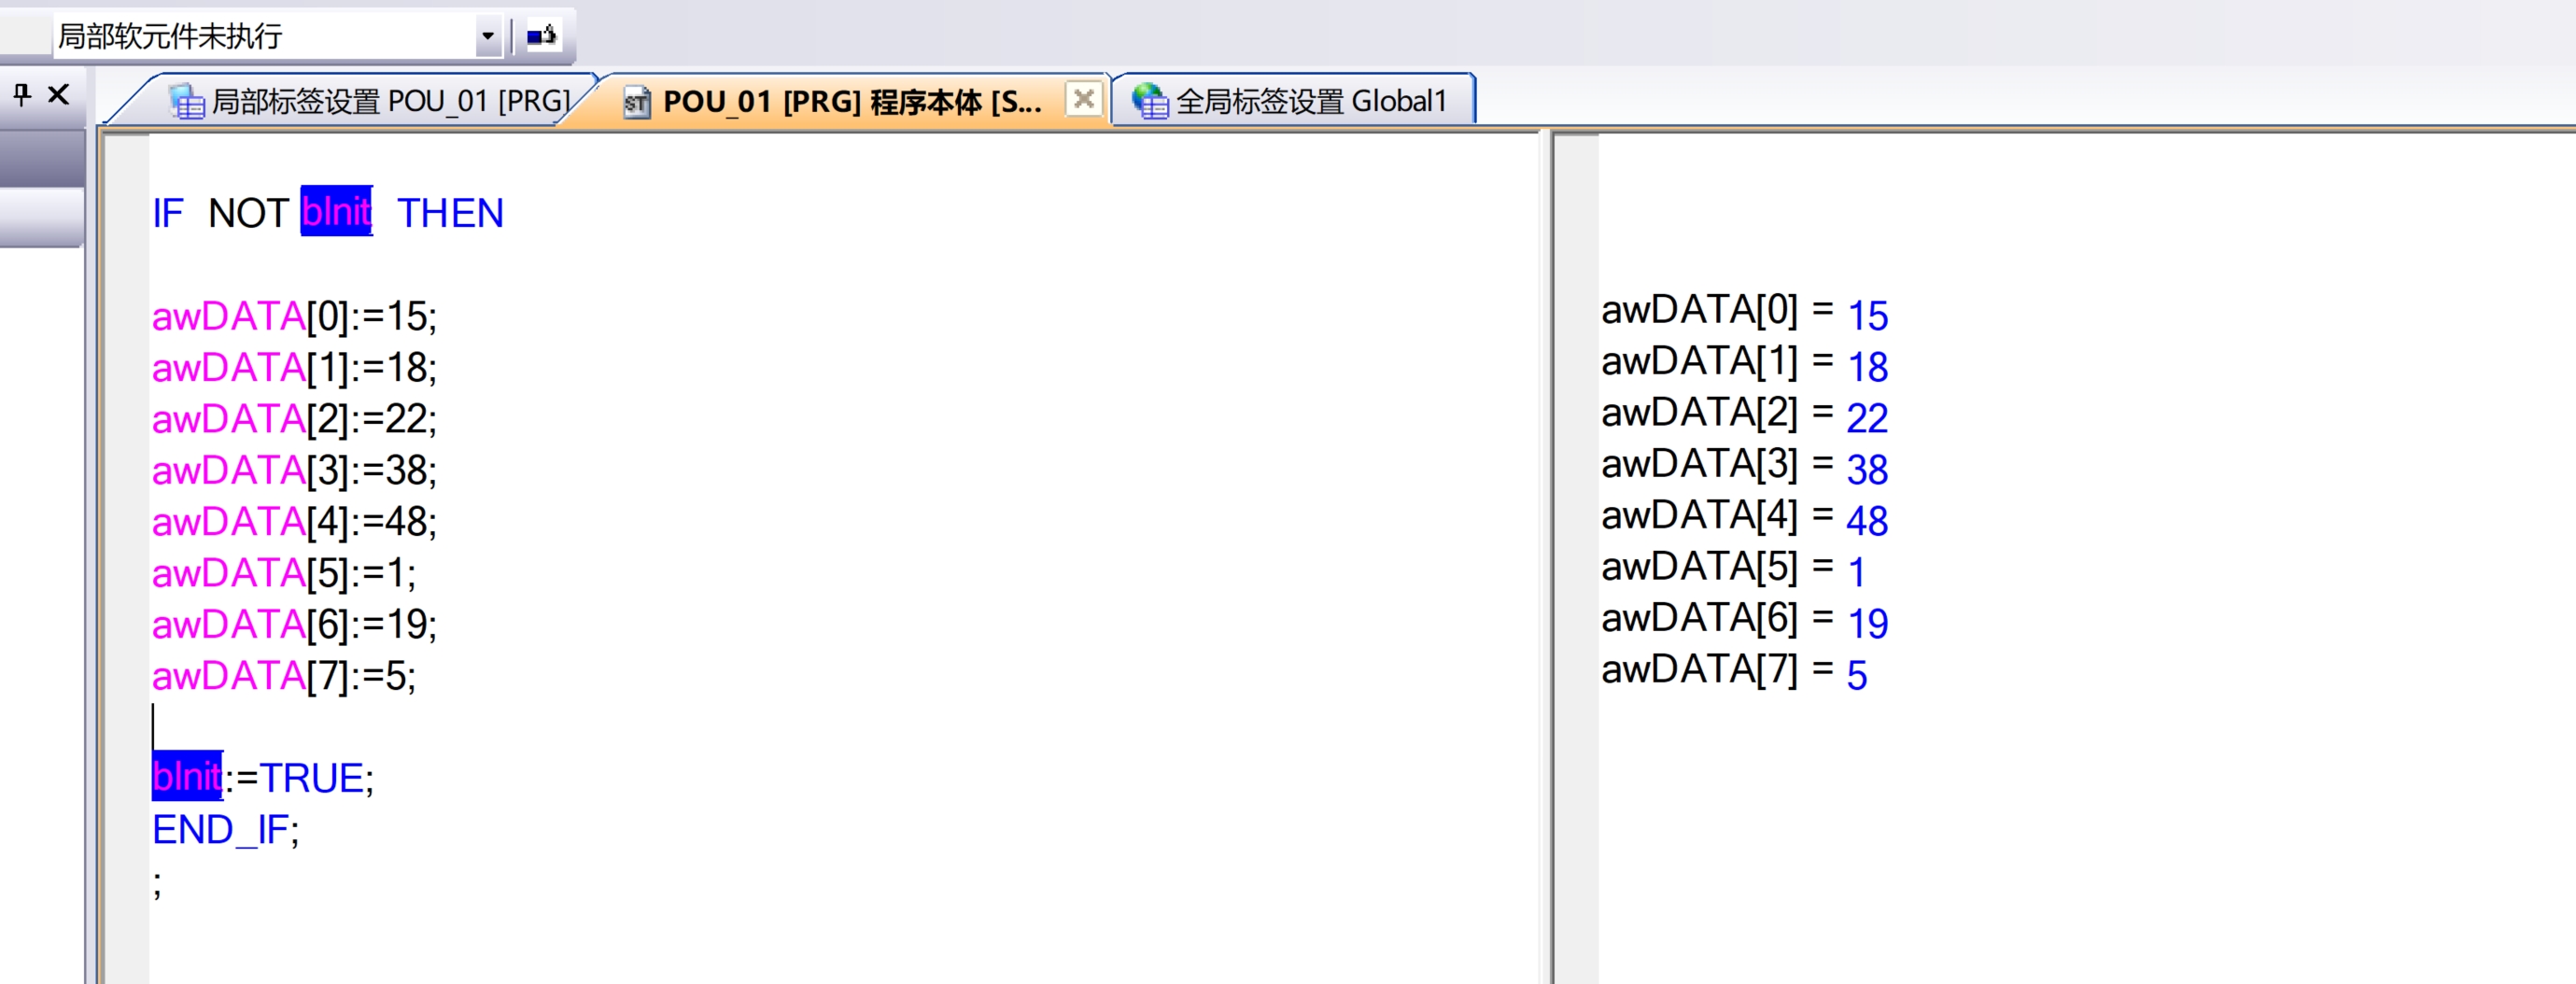Click the awDATA[5]:=1 code line
The height and width of the screenshot is (984, 2576).
point(283,574)
